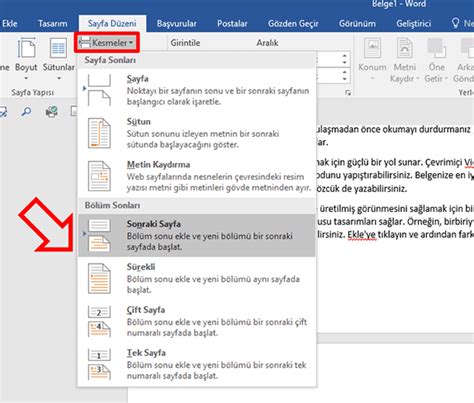Choose Çift Sayfa section break
The width and height of the screenshot is (474, 403).
[197, 321]
